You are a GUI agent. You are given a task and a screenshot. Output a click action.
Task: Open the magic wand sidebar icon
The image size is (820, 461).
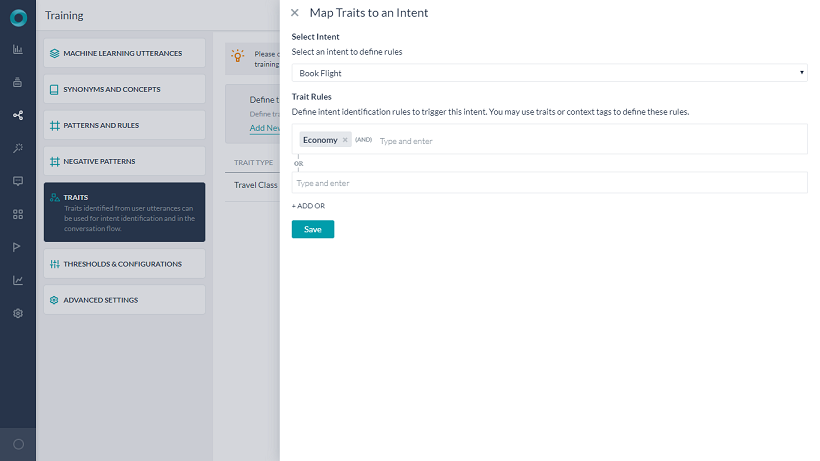pos(18,148)
